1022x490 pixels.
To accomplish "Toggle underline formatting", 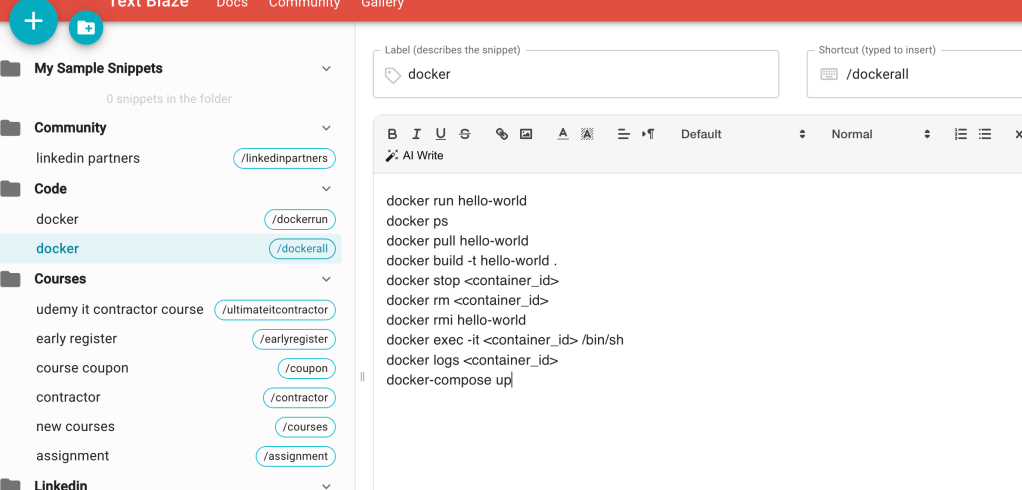I will (441, 134).
